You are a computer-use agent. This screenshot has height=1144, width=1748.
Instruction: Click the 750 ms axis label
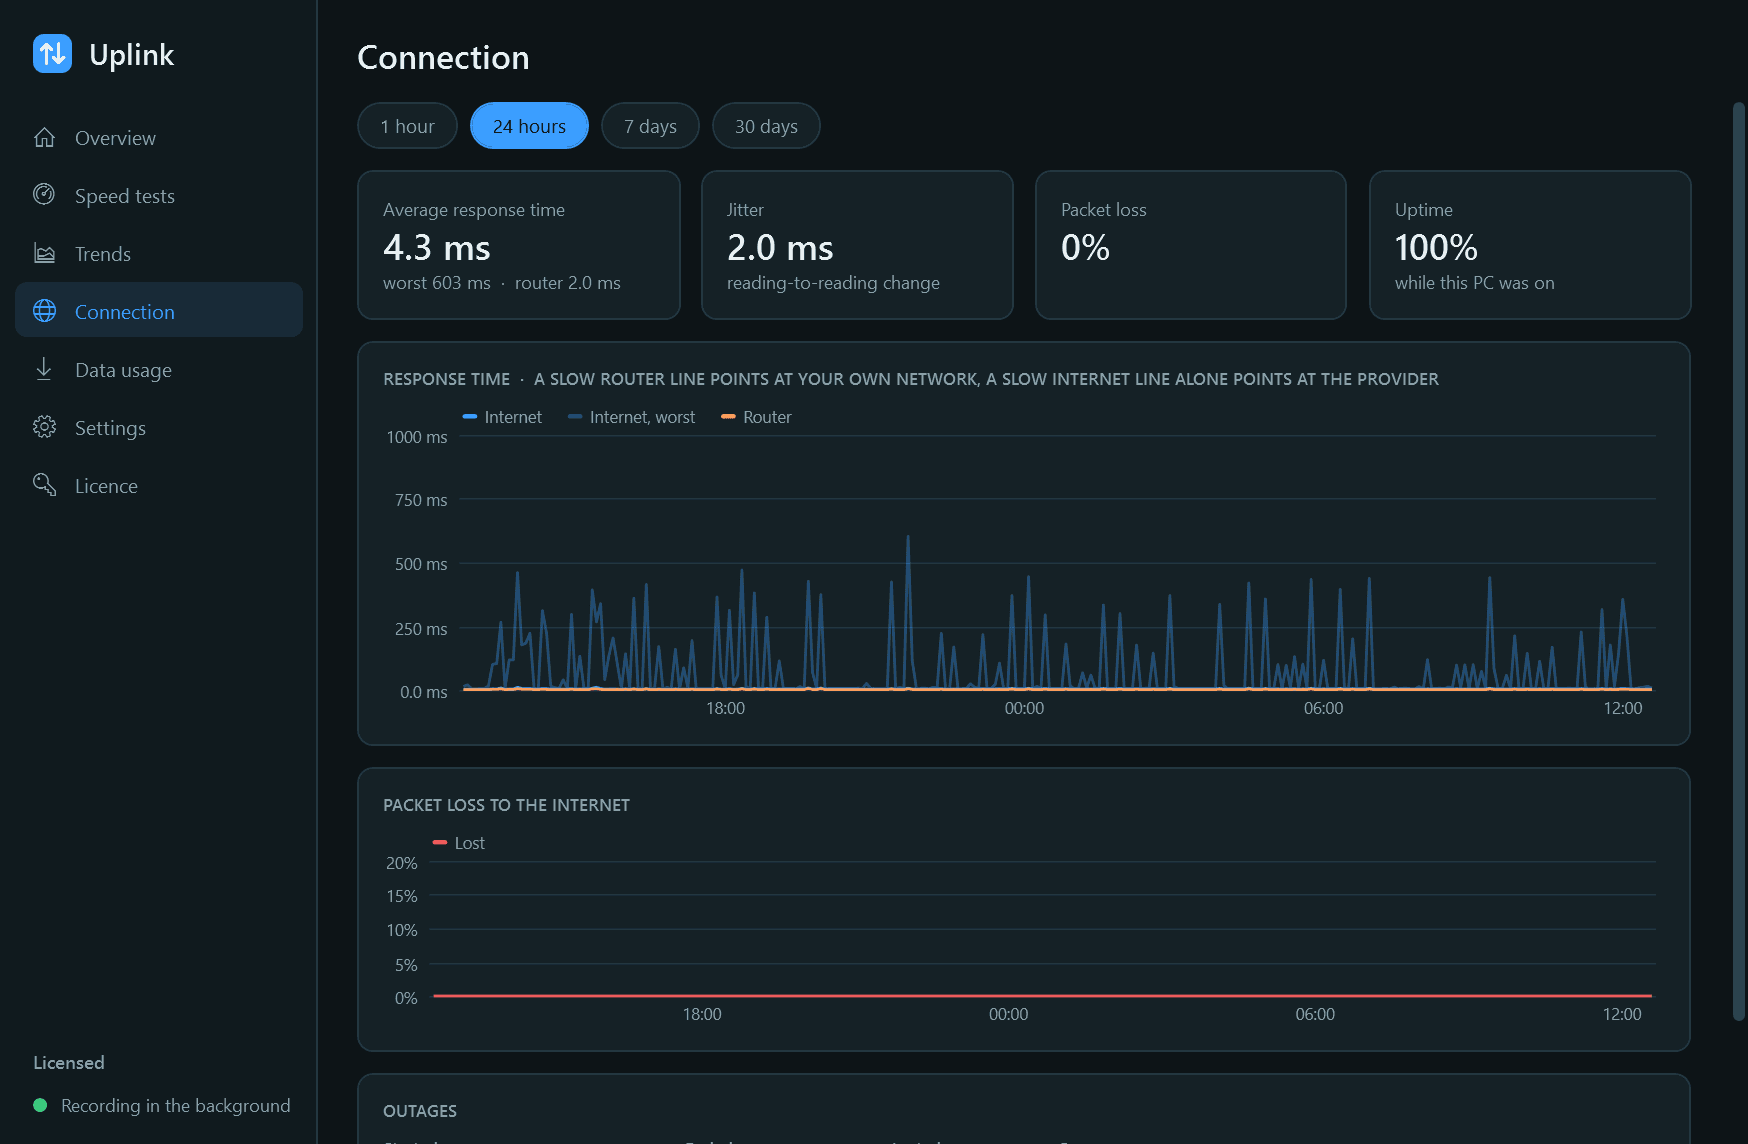(x=421, y=500)
